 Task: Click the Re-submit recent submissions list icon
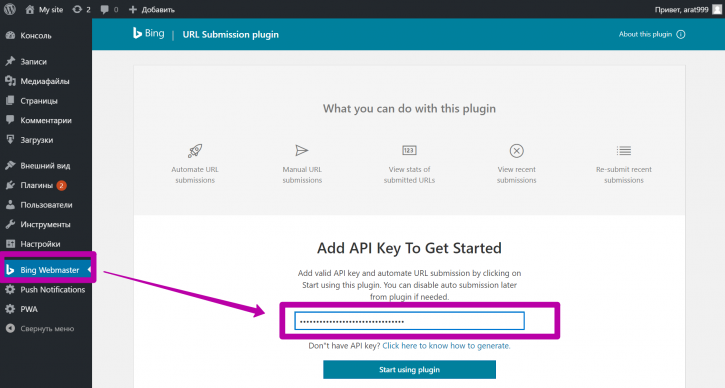(x=623, y=150)
